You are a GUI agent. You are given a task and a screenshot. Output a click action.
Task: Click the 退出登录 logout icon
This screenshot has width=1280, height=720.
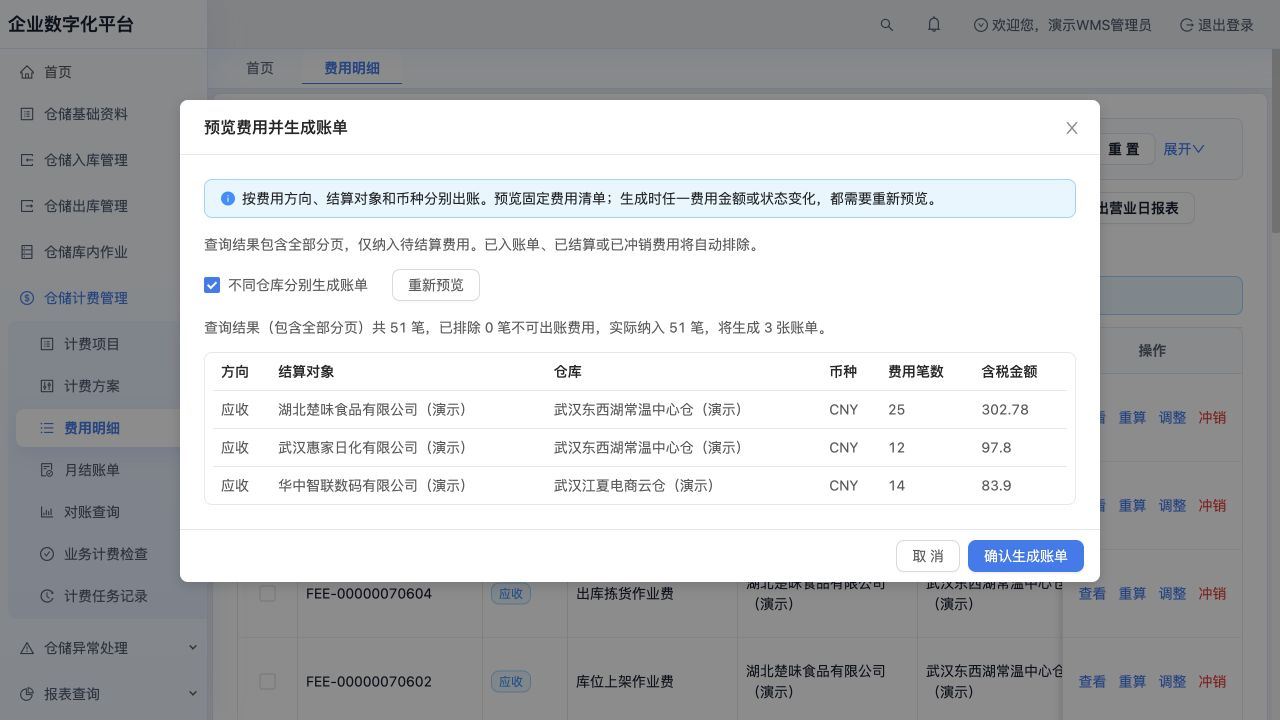1187,25
